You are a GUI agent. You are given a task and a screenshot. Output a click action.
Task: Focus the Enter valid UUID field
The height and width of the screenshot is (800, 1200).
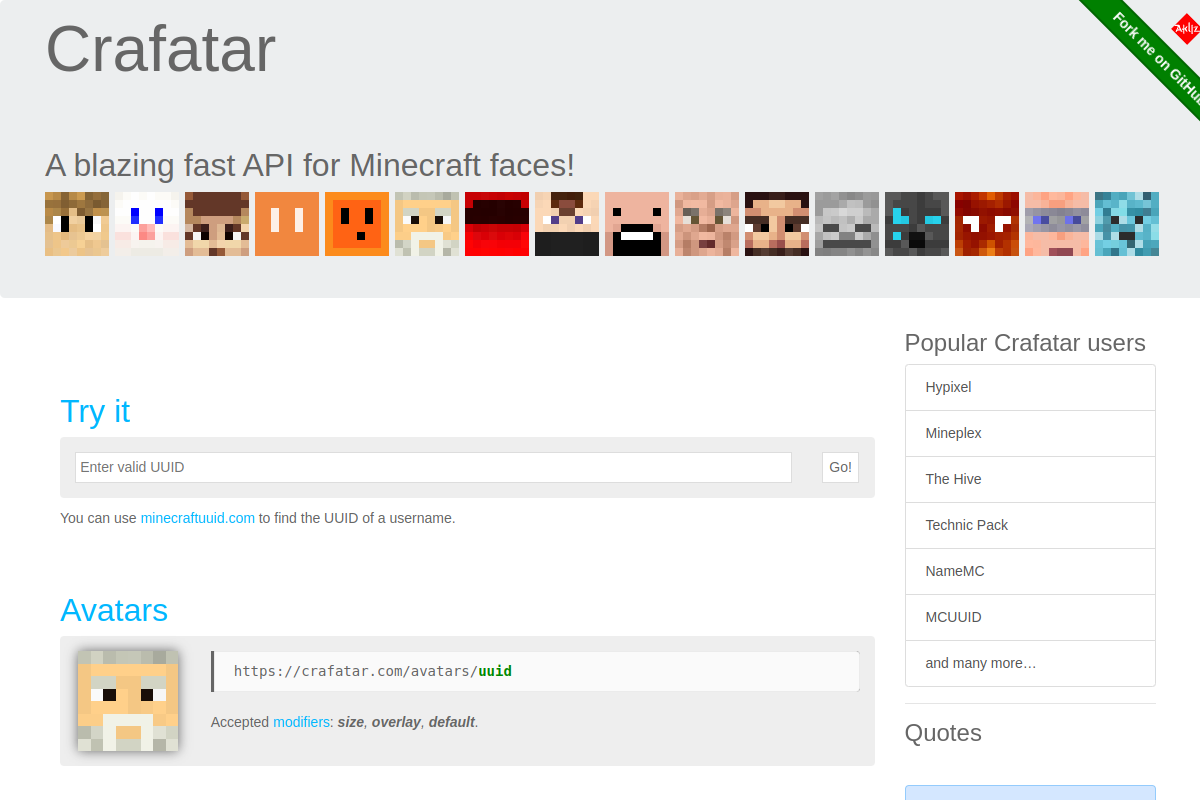pyautogui.click(x=433, y=467)
